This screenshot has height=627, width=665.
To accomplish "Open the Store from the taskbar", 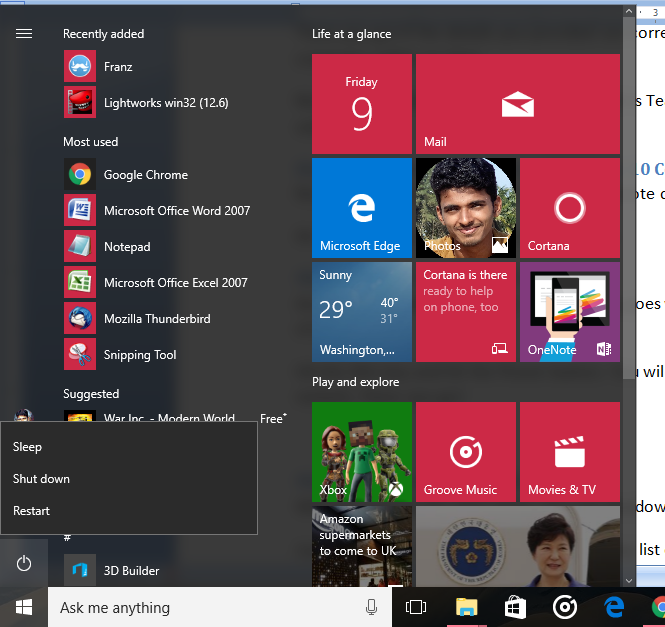I will (x=515, y=607).
